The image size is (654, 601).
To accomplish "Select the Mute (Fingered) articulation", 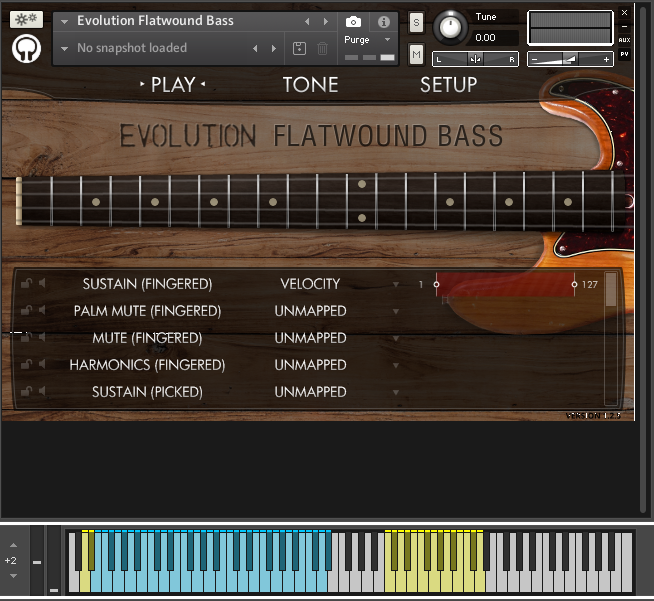I will tap(147, 338).
